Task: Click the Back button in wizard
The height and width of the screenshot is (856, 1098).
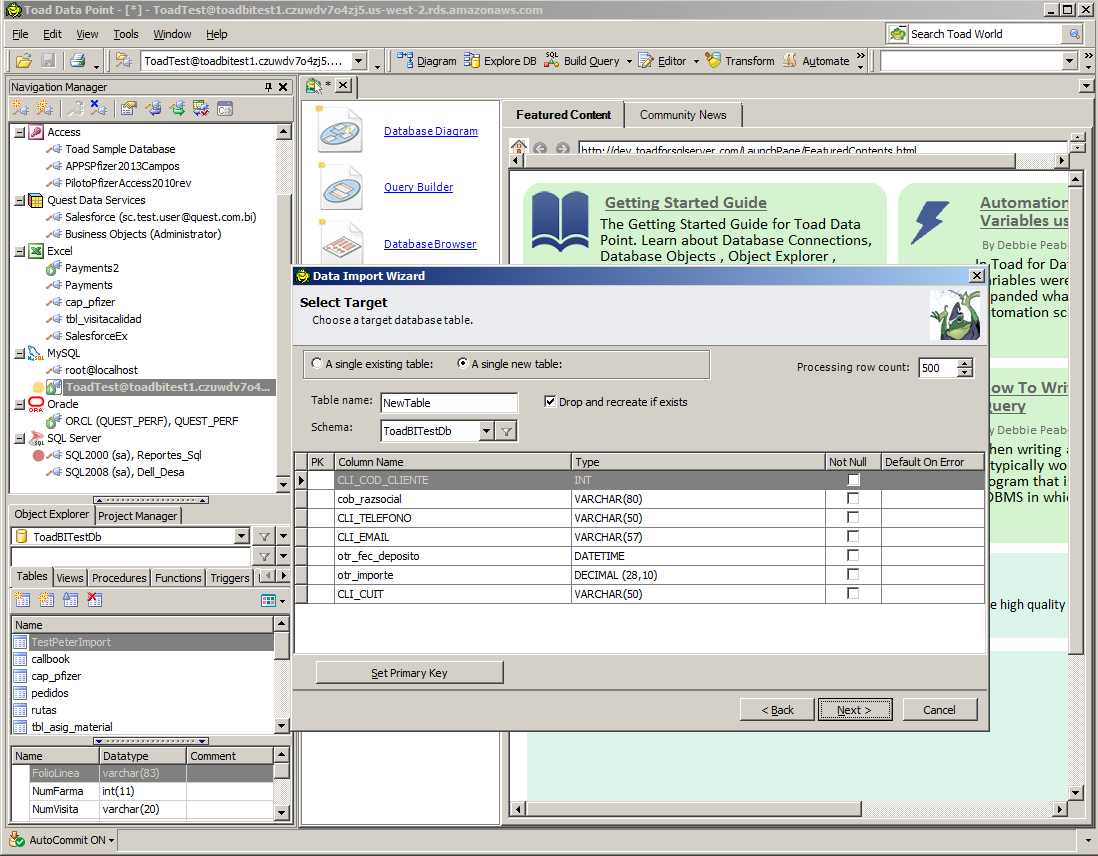Action: 777,710
